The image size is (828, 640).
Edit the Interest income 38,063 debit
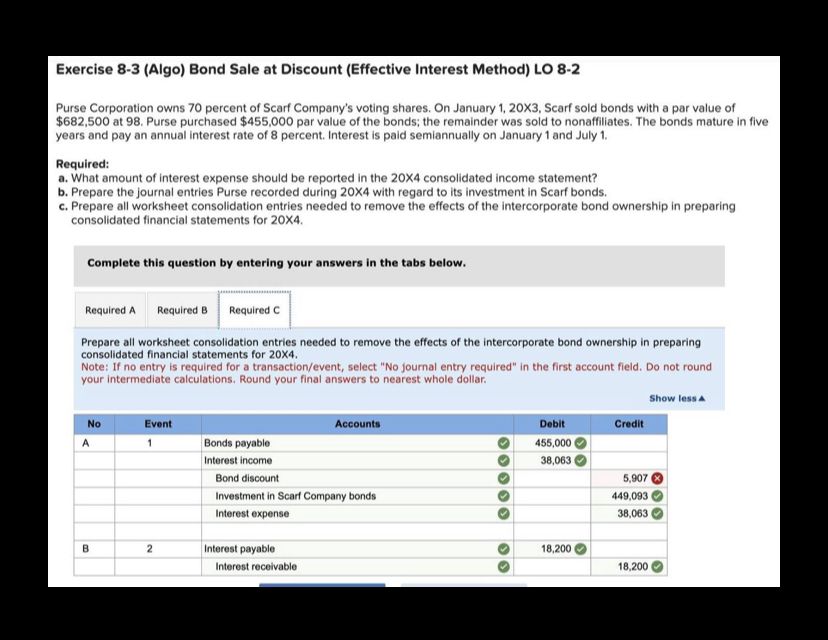(552, 460)
